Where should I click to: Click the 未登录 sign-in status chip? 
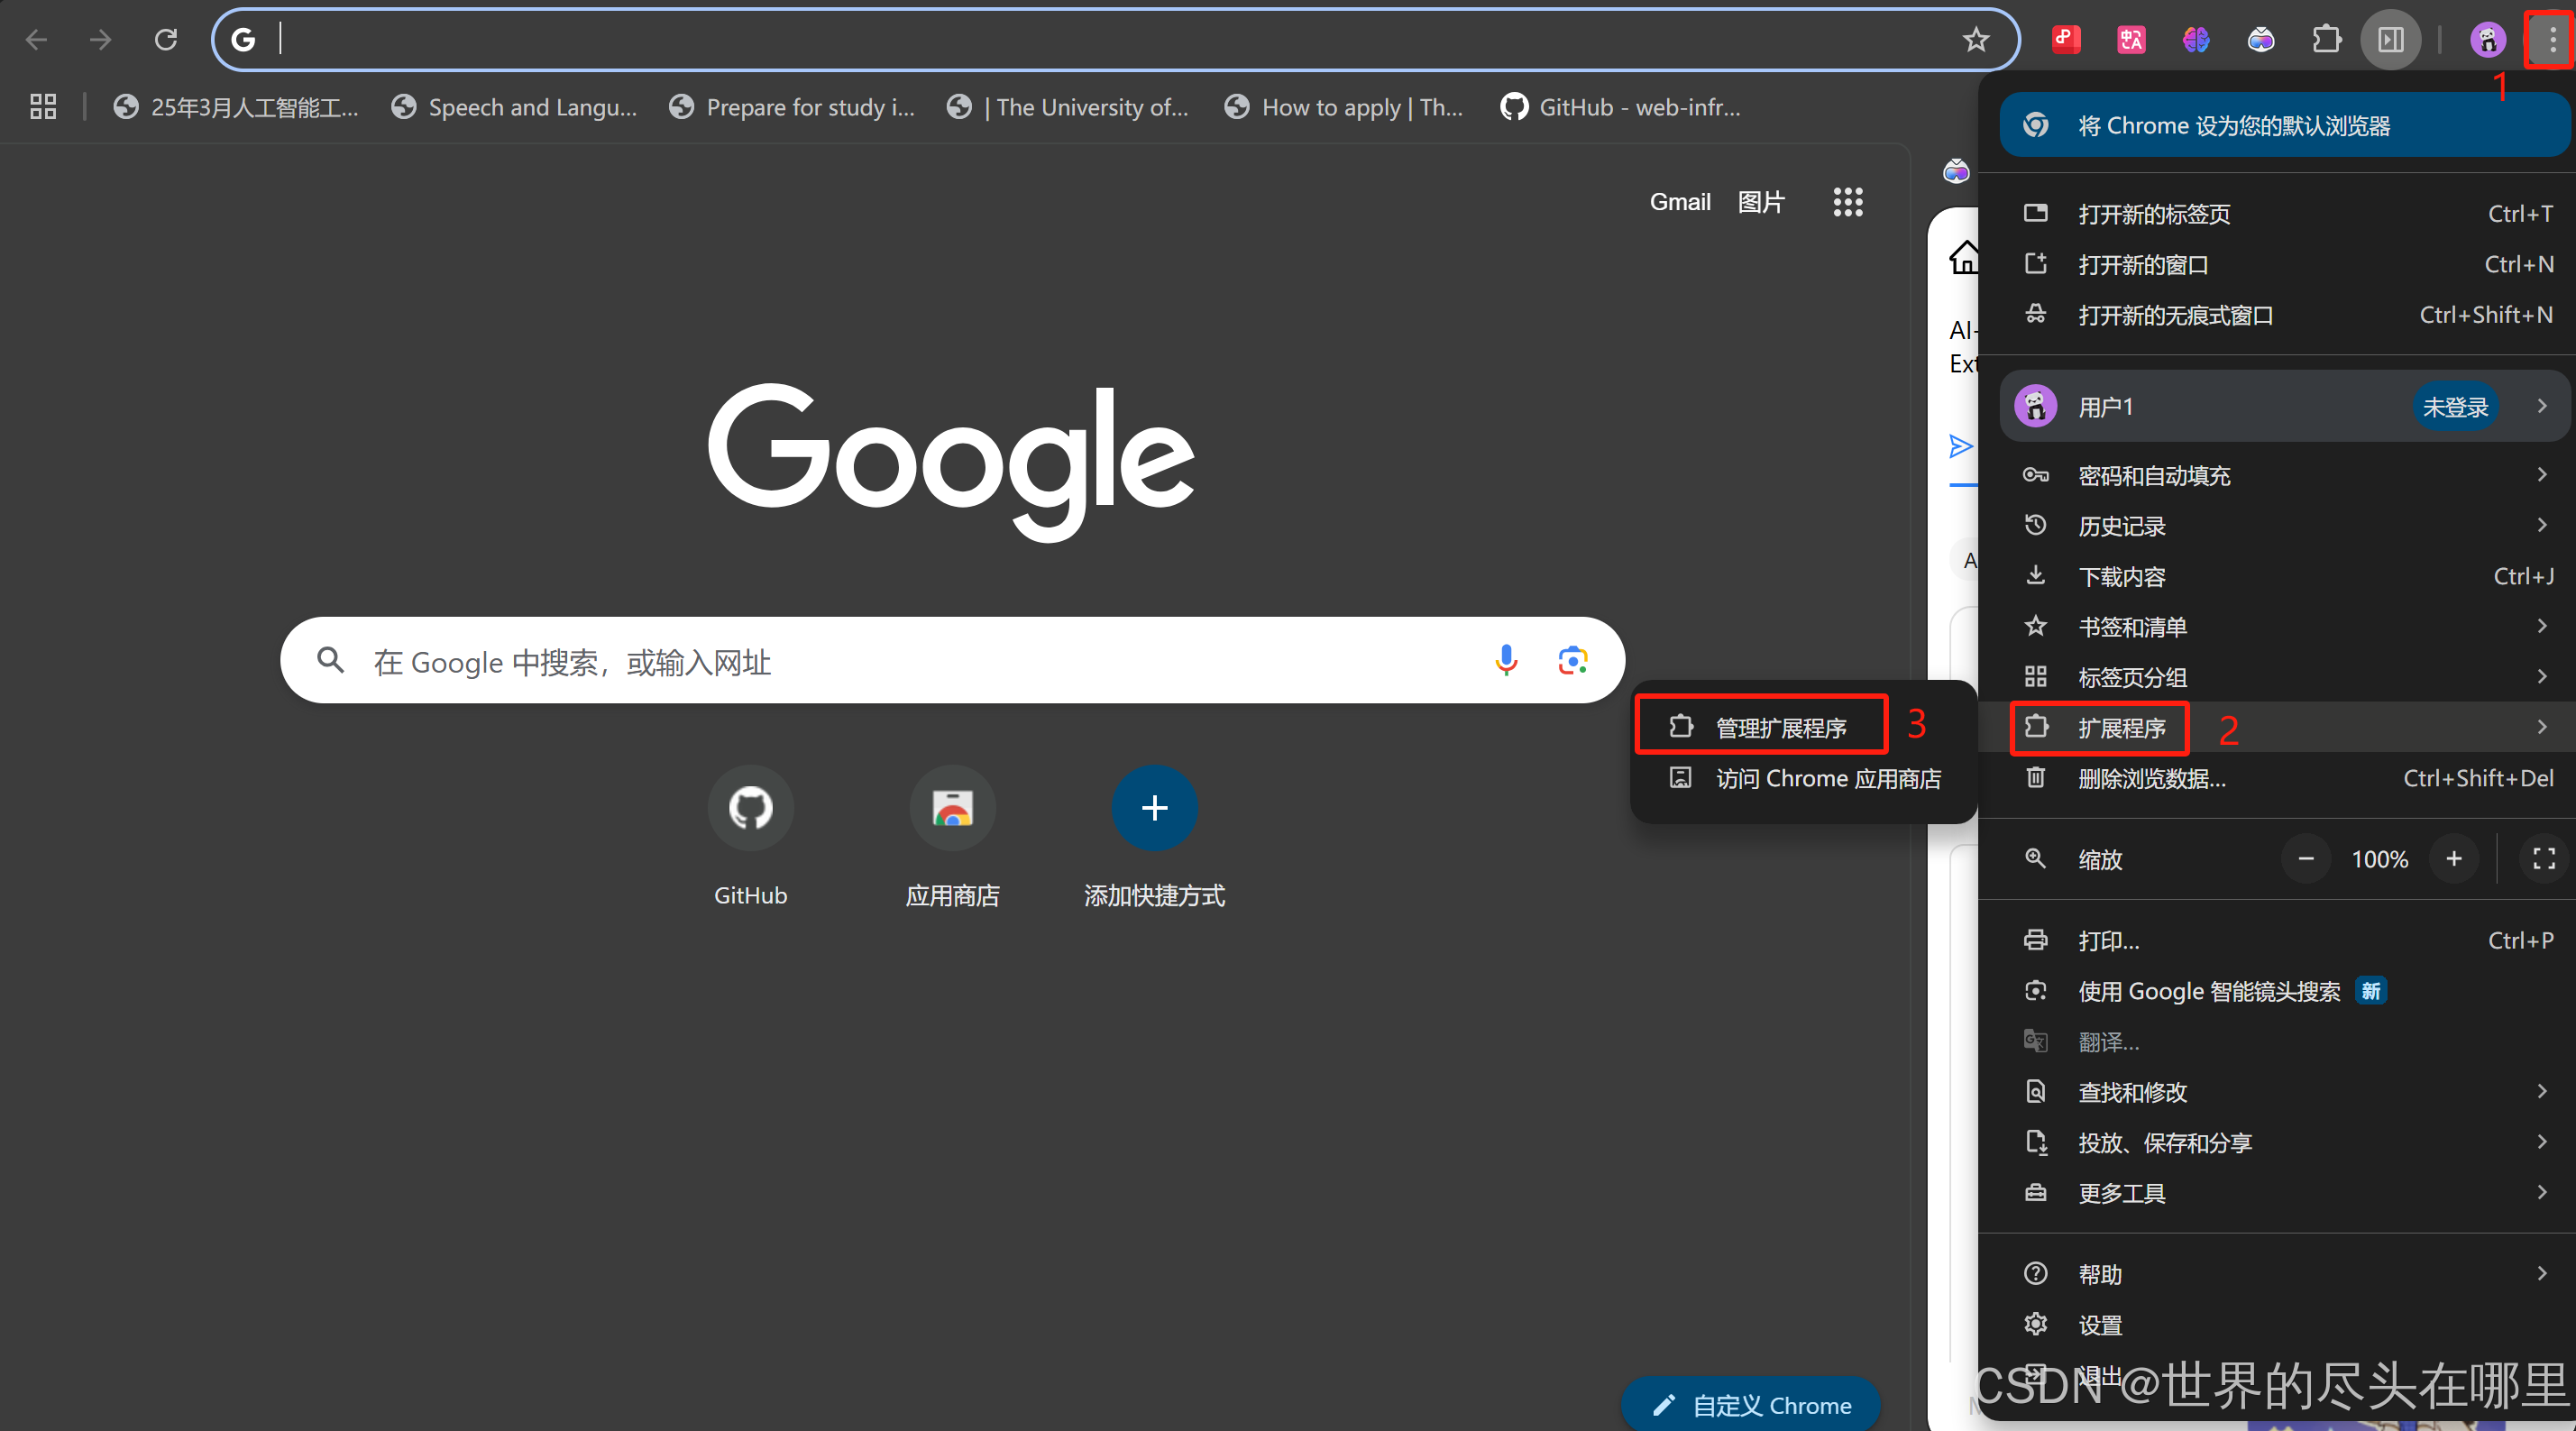(x=2455, y=407)
